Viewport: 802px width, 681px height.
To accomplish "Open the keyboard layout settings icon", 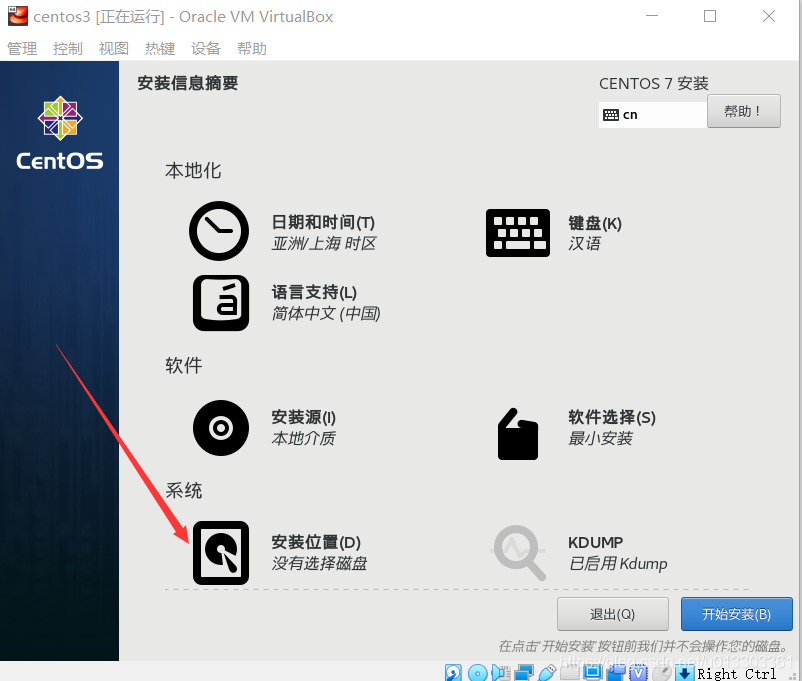I will pos(518,233).
